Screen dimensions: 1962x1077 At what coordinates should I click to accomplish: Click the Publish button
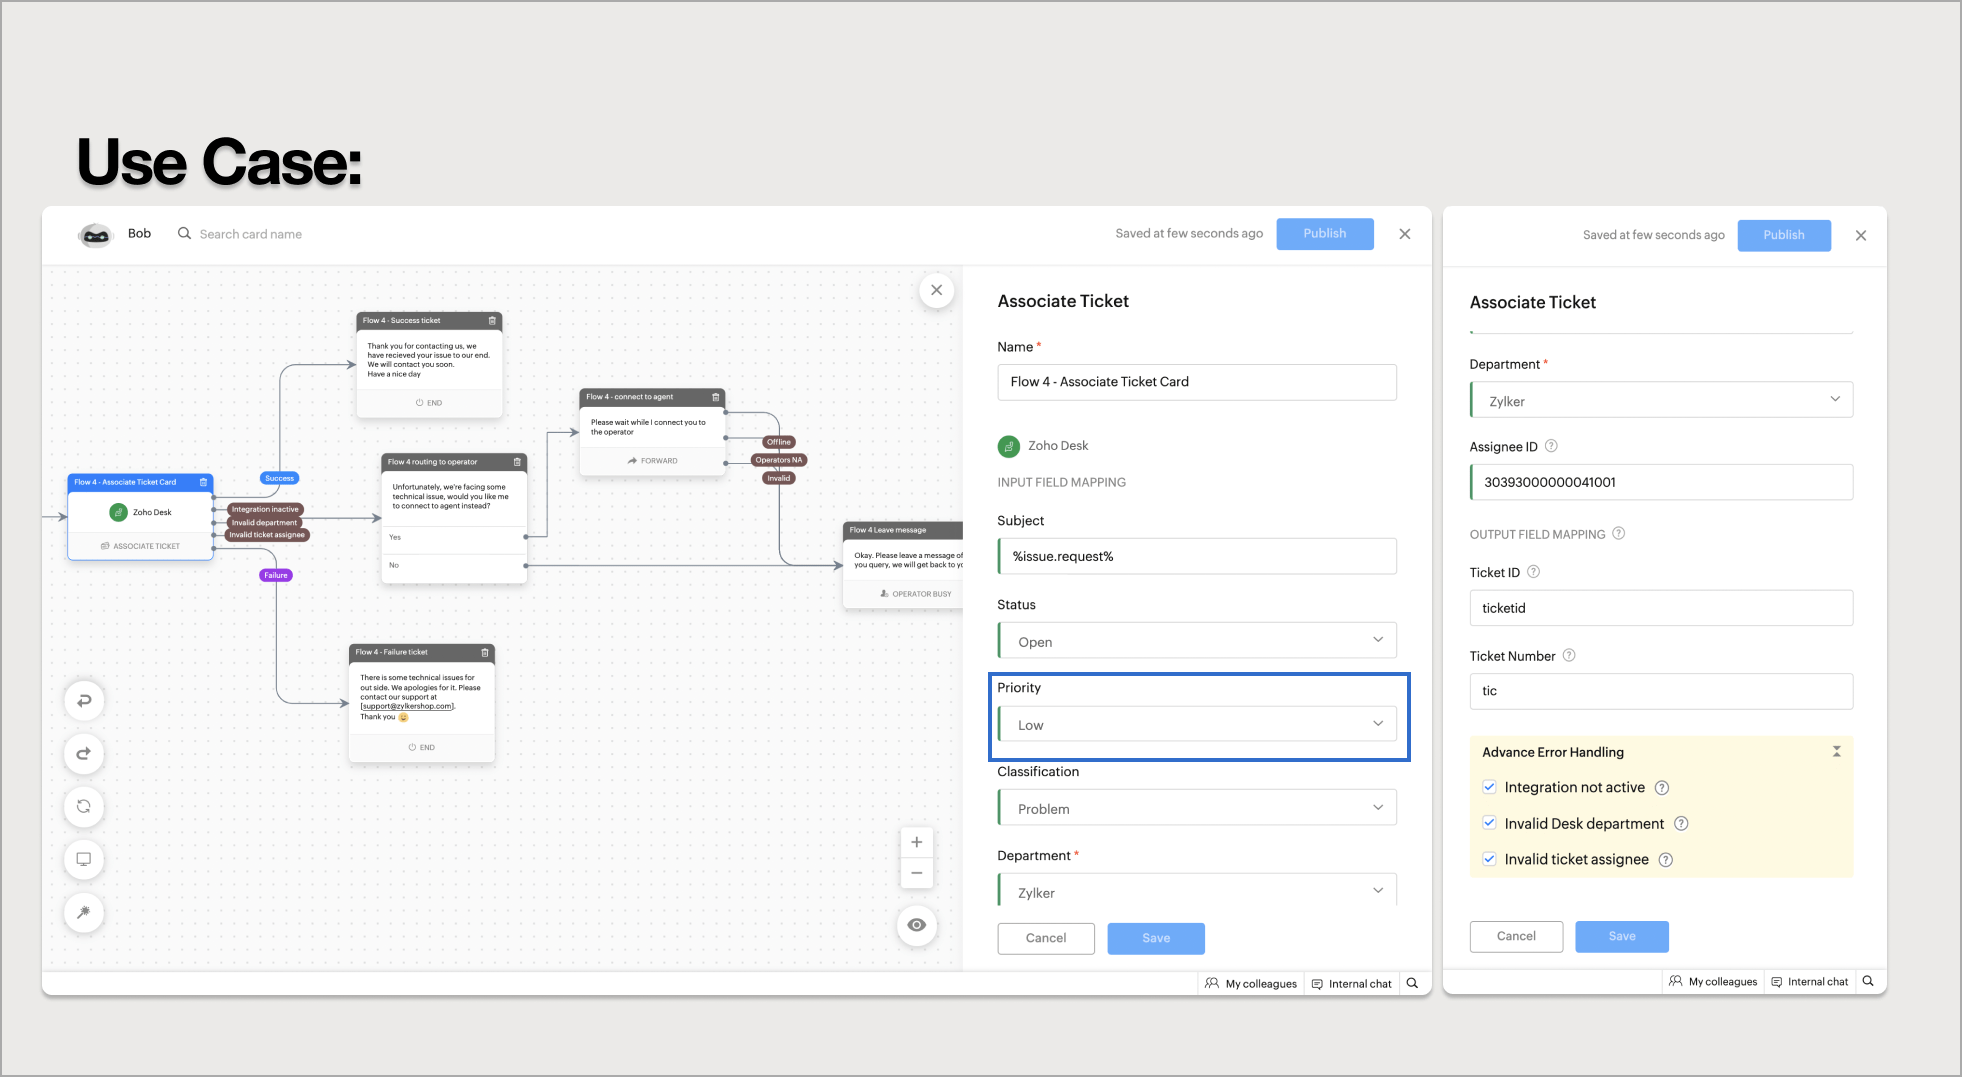click(x=1324, y=233)
